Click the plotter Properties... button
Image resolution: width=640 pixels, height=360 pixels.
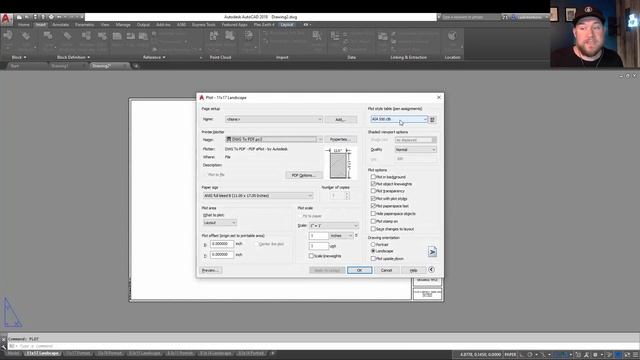[340, 139]
